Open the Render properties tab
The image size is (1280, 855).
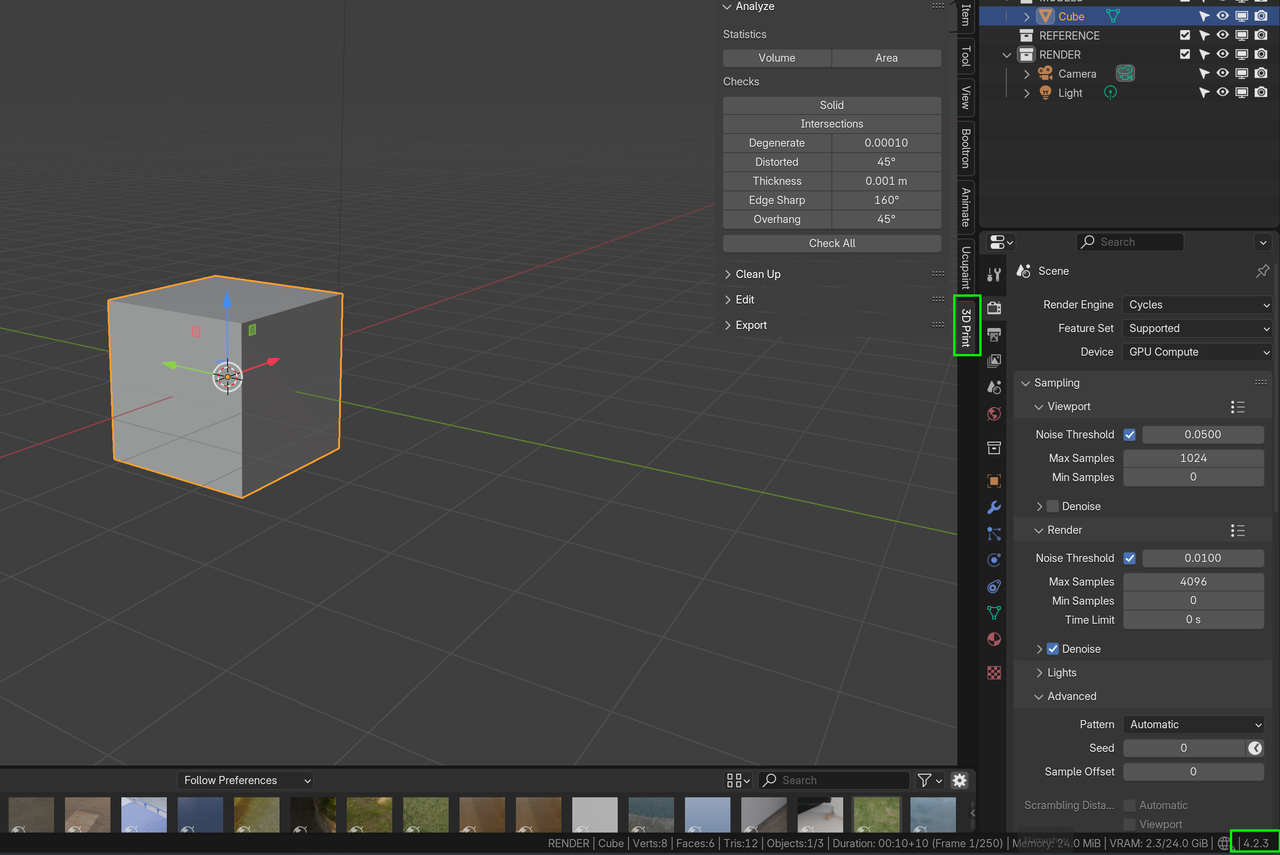click(994, 308)
